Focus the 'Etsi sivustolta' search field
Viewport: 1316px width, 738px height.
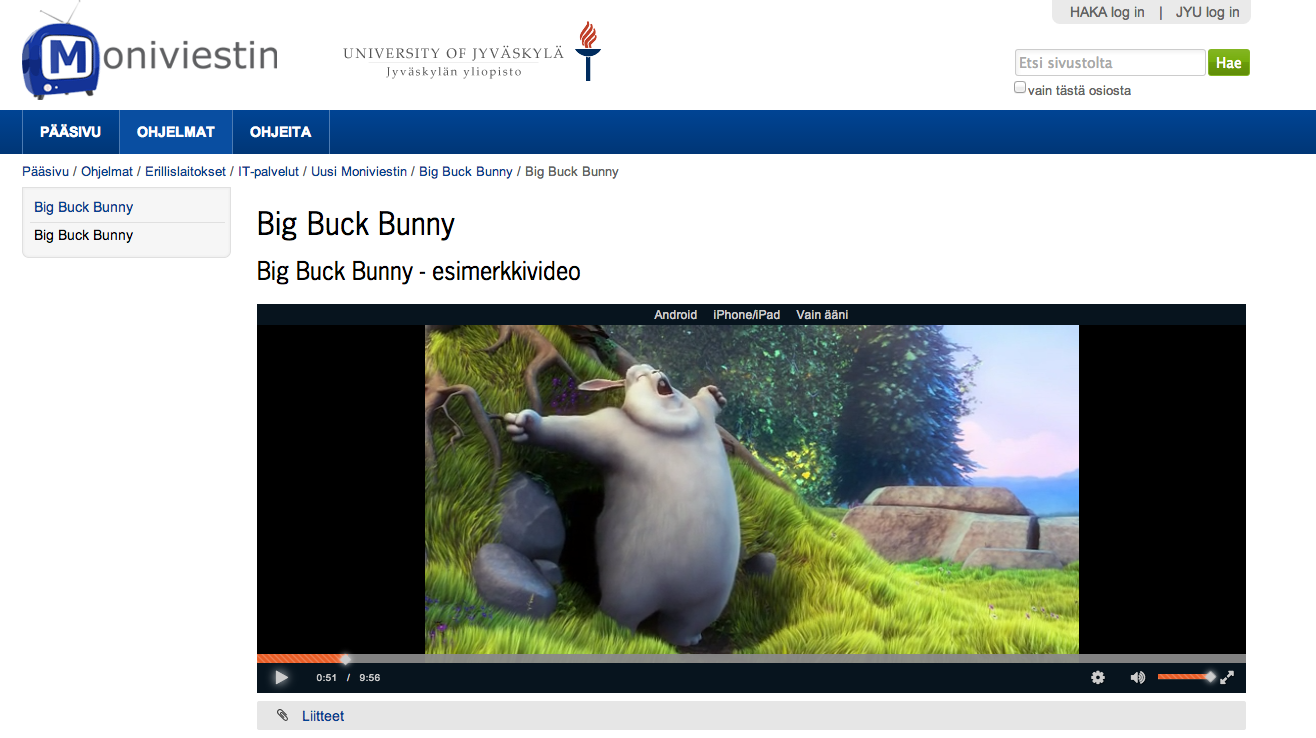1109,63
